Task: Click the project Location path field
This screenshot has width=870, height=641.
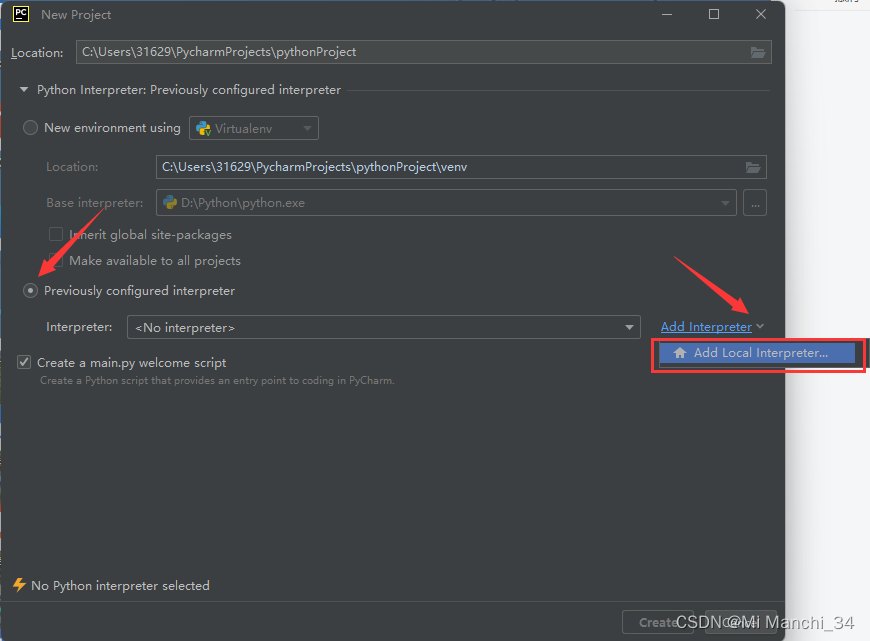Action: (423, 52)
